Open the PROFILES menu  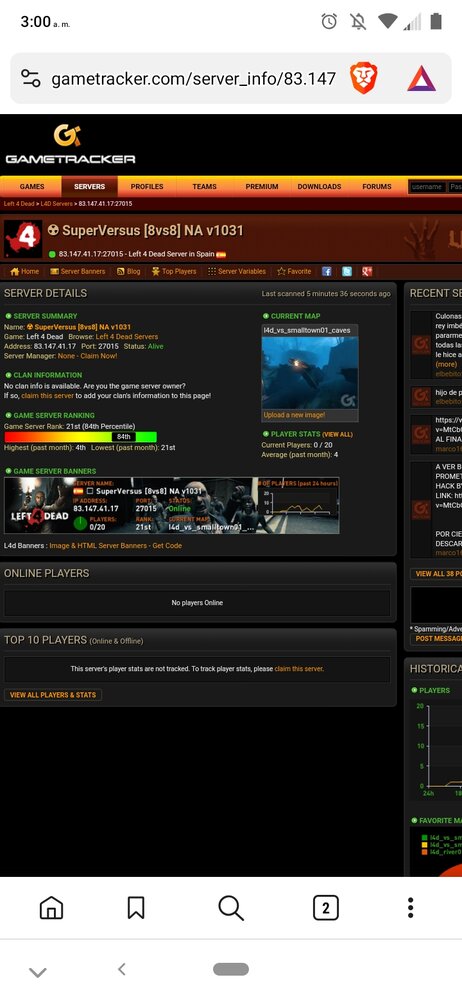147,187
